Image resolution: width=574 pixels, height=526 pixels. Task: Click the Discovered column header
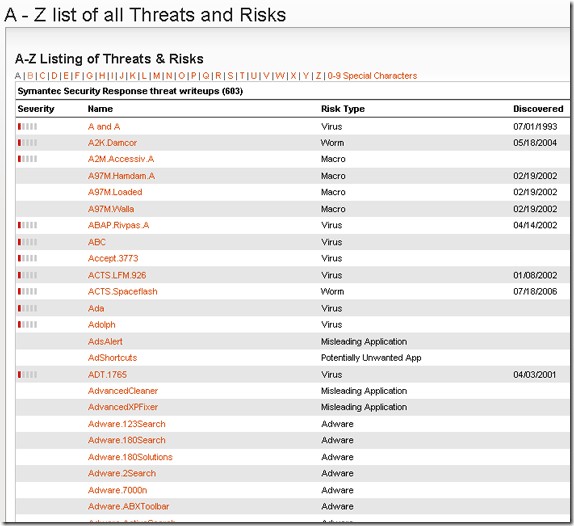click(538, 109)
